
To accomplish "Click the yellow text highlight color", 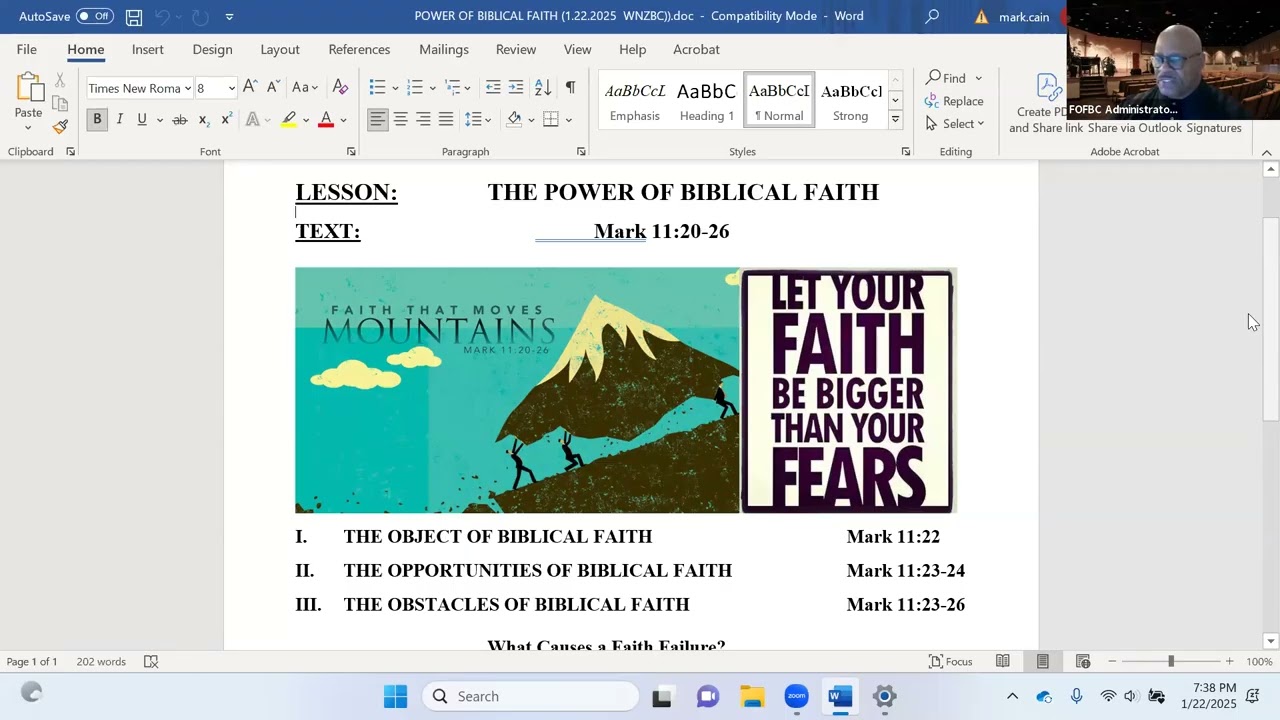I will pos(288,120).
